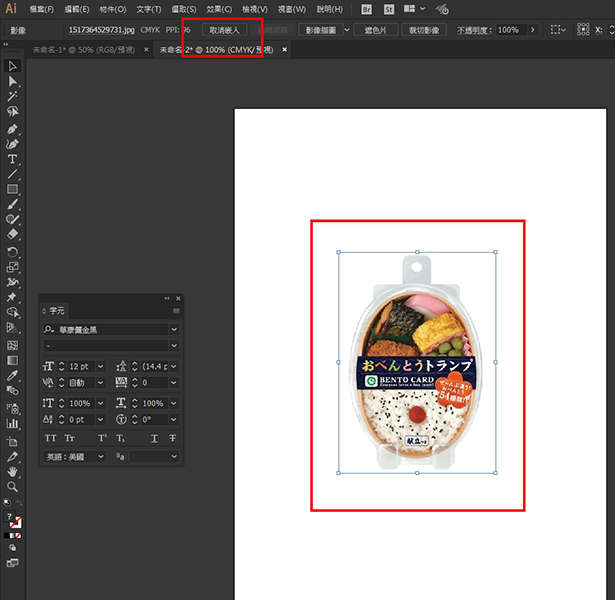Select the Type tool

tap(13, 159)
